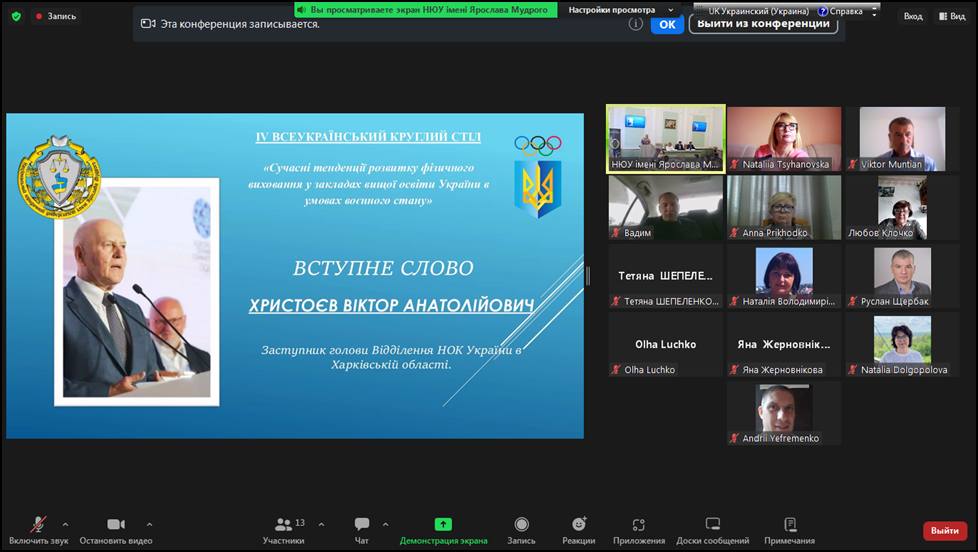
Task: Click muted mic icon beside Olha Luchko name
Action: [616, 370]
